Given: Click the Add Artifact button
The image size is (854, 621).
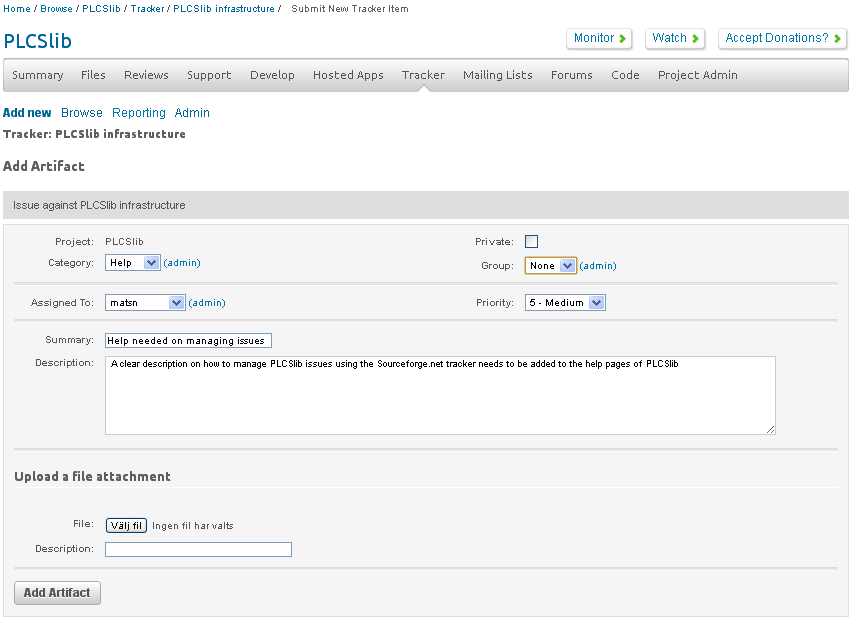Looking at the screenshot, I should [x=57, y=593].
